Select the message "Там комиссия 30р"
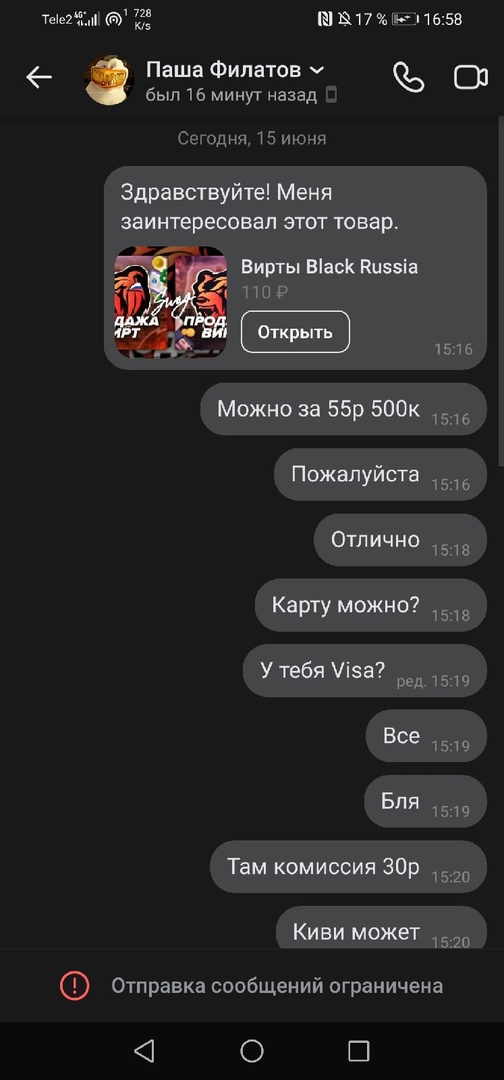This screenshot has width=504, height=1080. [348, 866]
